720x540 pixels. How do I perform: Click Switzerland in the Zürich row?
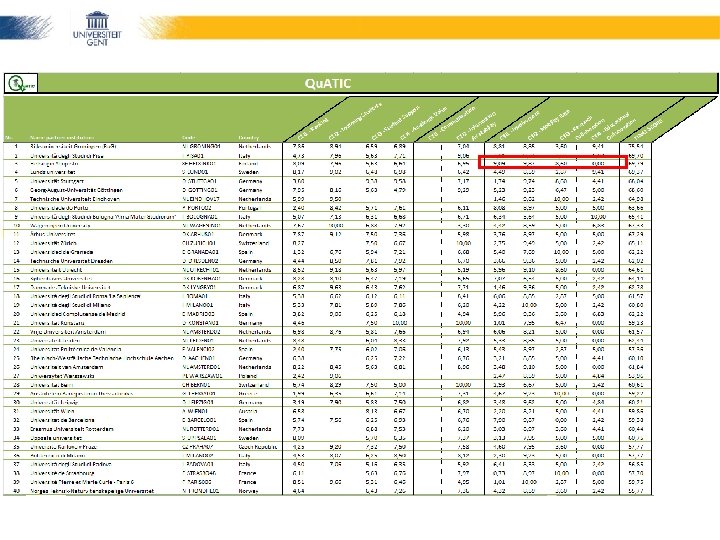point(252,243)
